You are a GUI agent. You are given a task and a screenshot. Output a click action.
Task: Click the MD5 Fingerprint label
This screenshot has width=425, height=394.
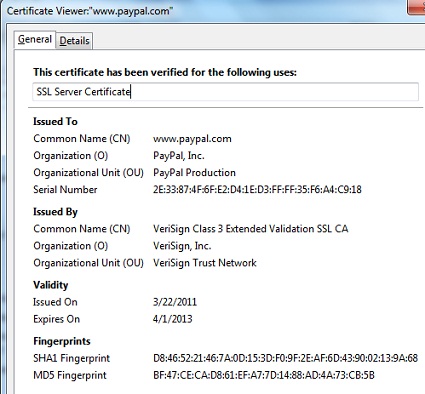70,375
